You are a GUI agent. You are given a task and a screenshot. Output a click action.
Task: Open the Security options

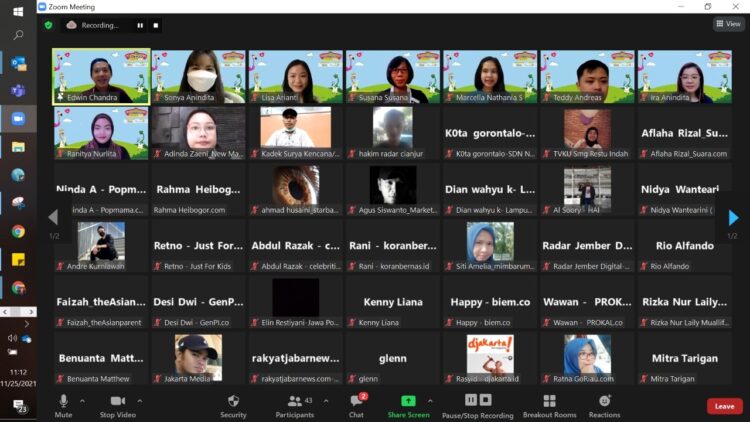coord(233,403)
